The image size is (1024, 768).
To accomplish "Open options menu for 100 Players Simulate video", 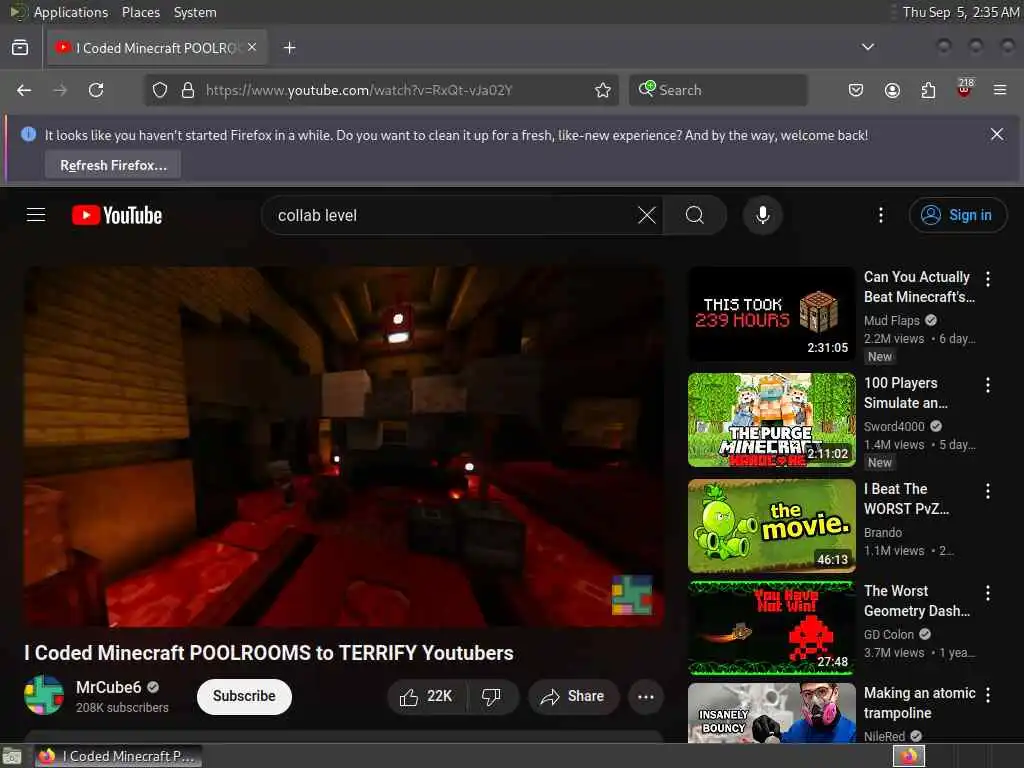I will [x=987, y=385].
